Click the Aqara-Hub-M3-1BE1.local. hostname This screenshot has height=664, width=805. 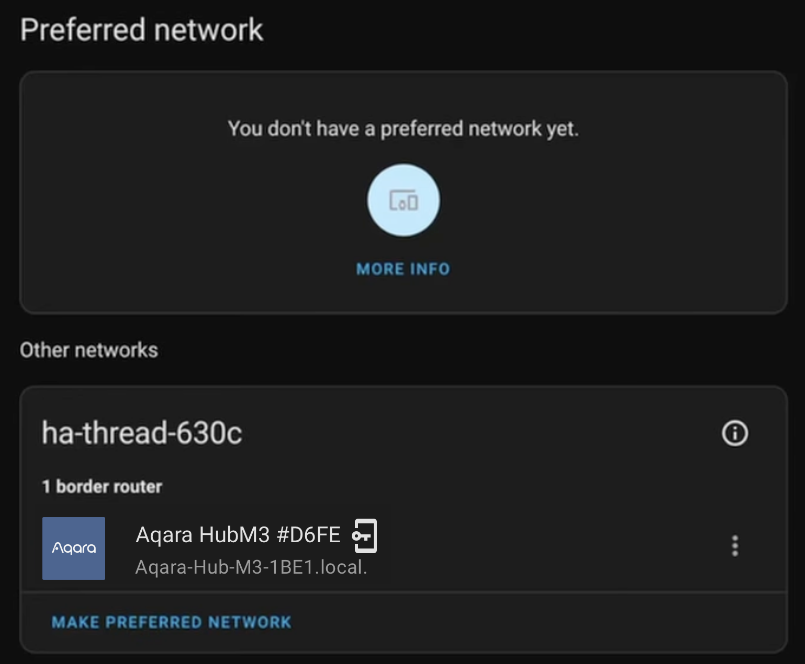tap(251, 568)
